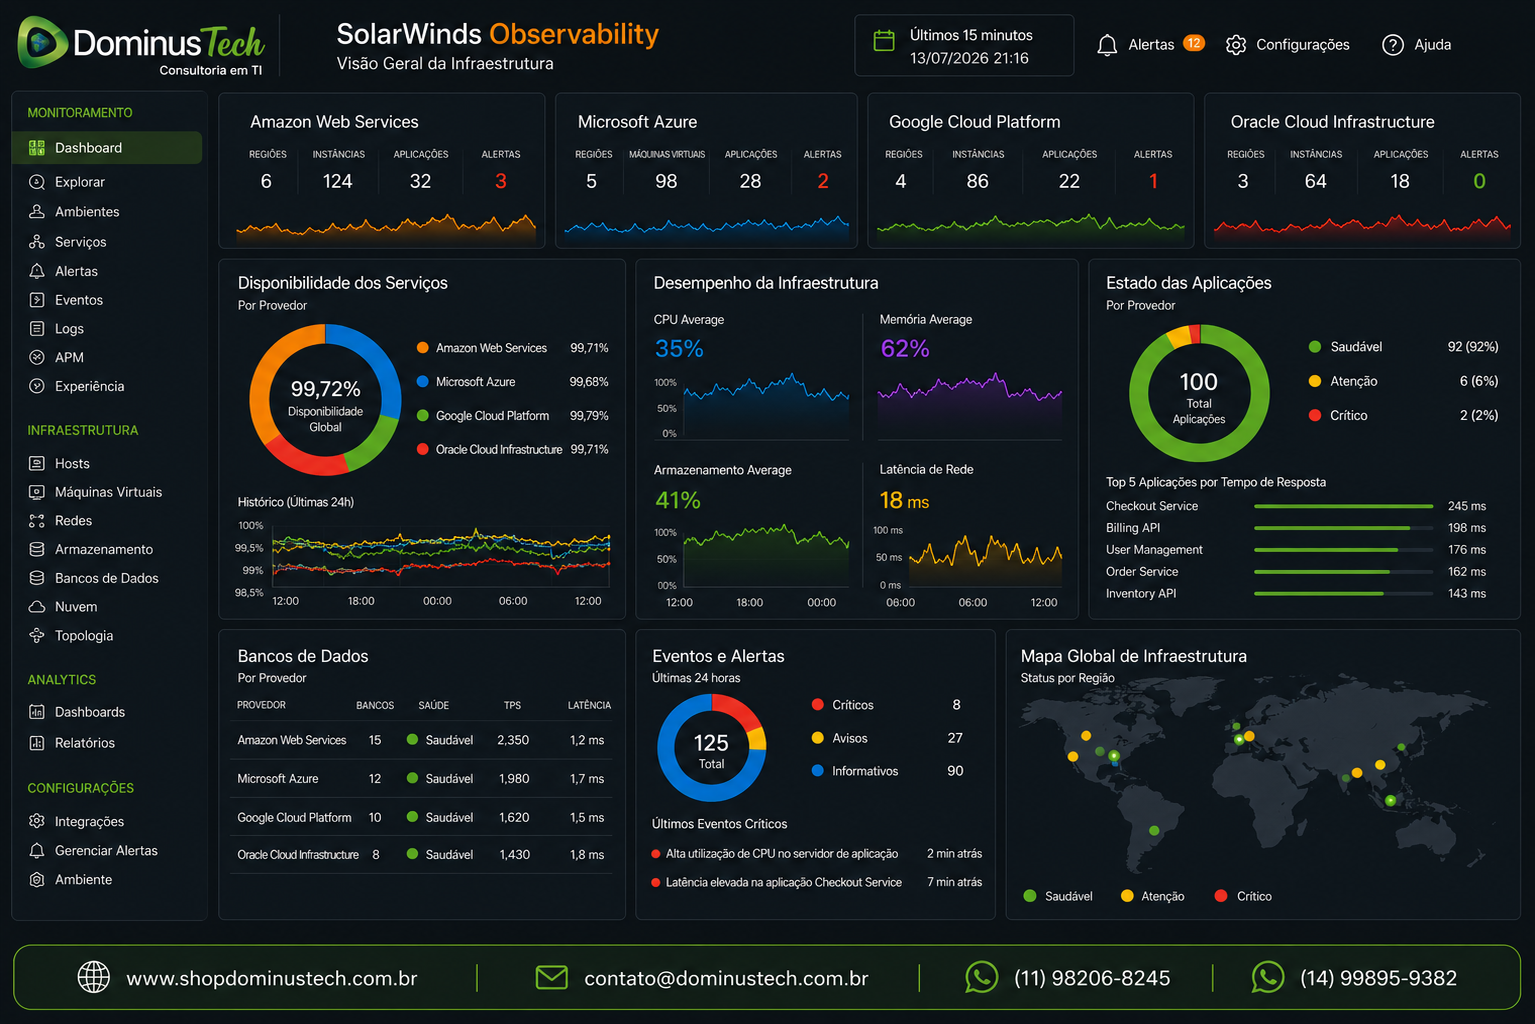Click the Explorar compass icon

click(37, 182)
